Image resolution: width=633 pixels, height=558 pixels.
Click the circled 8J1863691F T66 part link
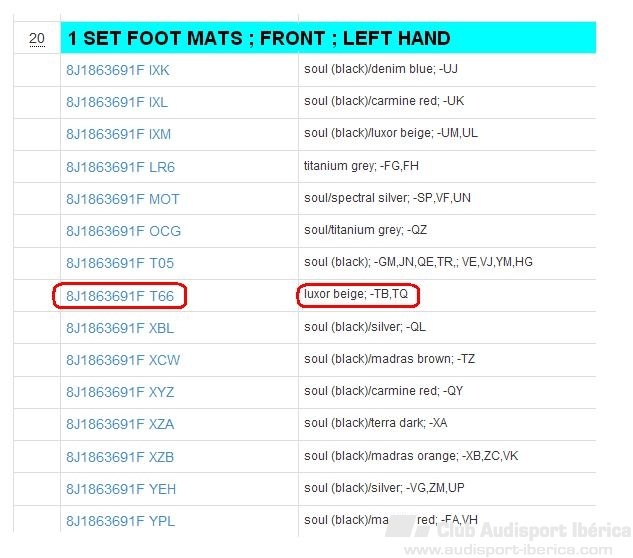(120, 296)
